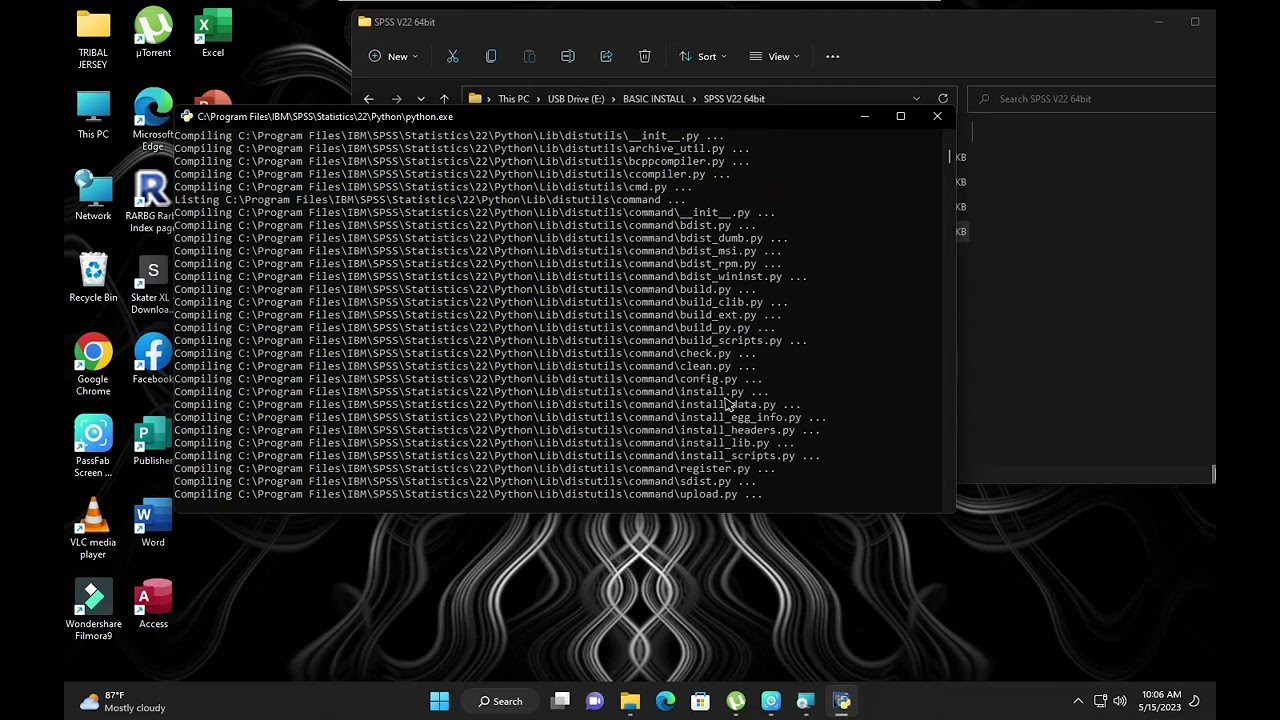Select the uTorrent desktop shortcut
Screen dimensions: 1280x720
click(153, 33)
